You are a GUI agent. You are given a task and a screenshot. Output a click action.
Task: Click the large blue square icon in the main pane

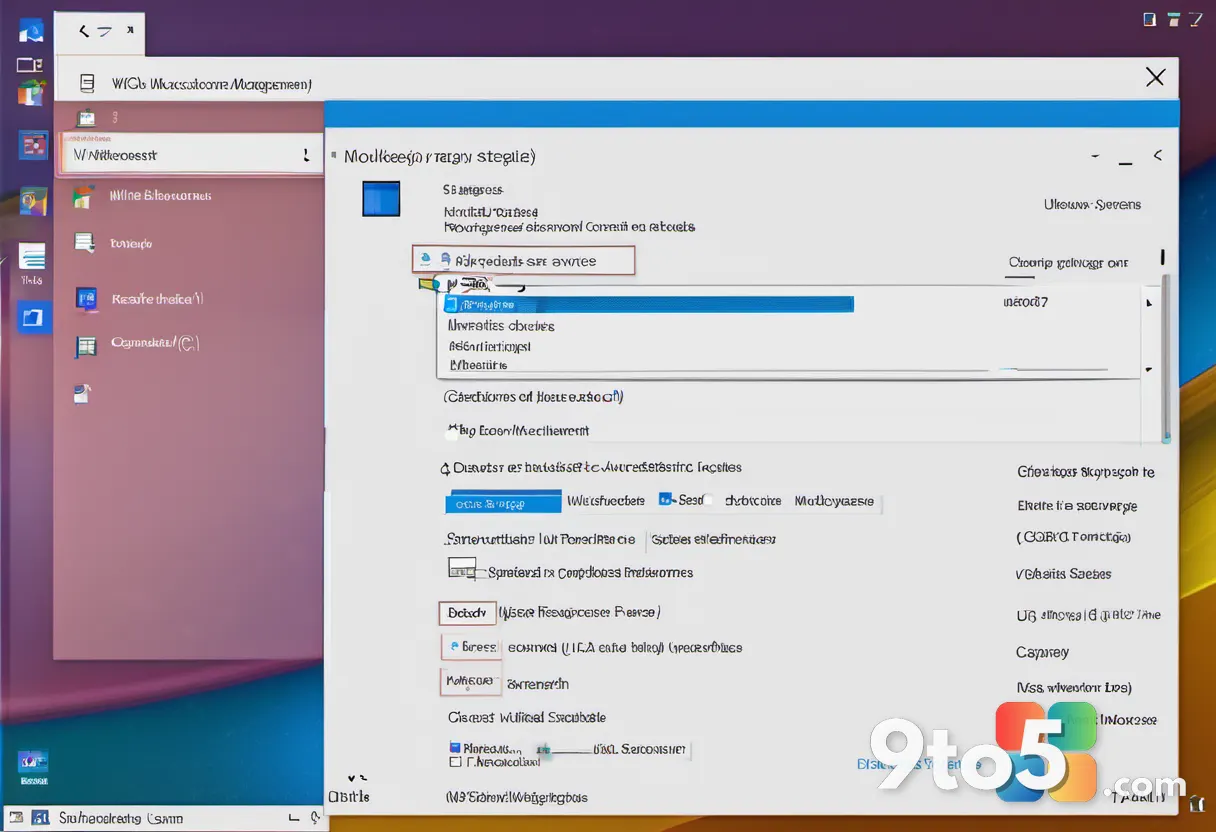[381, 198]
